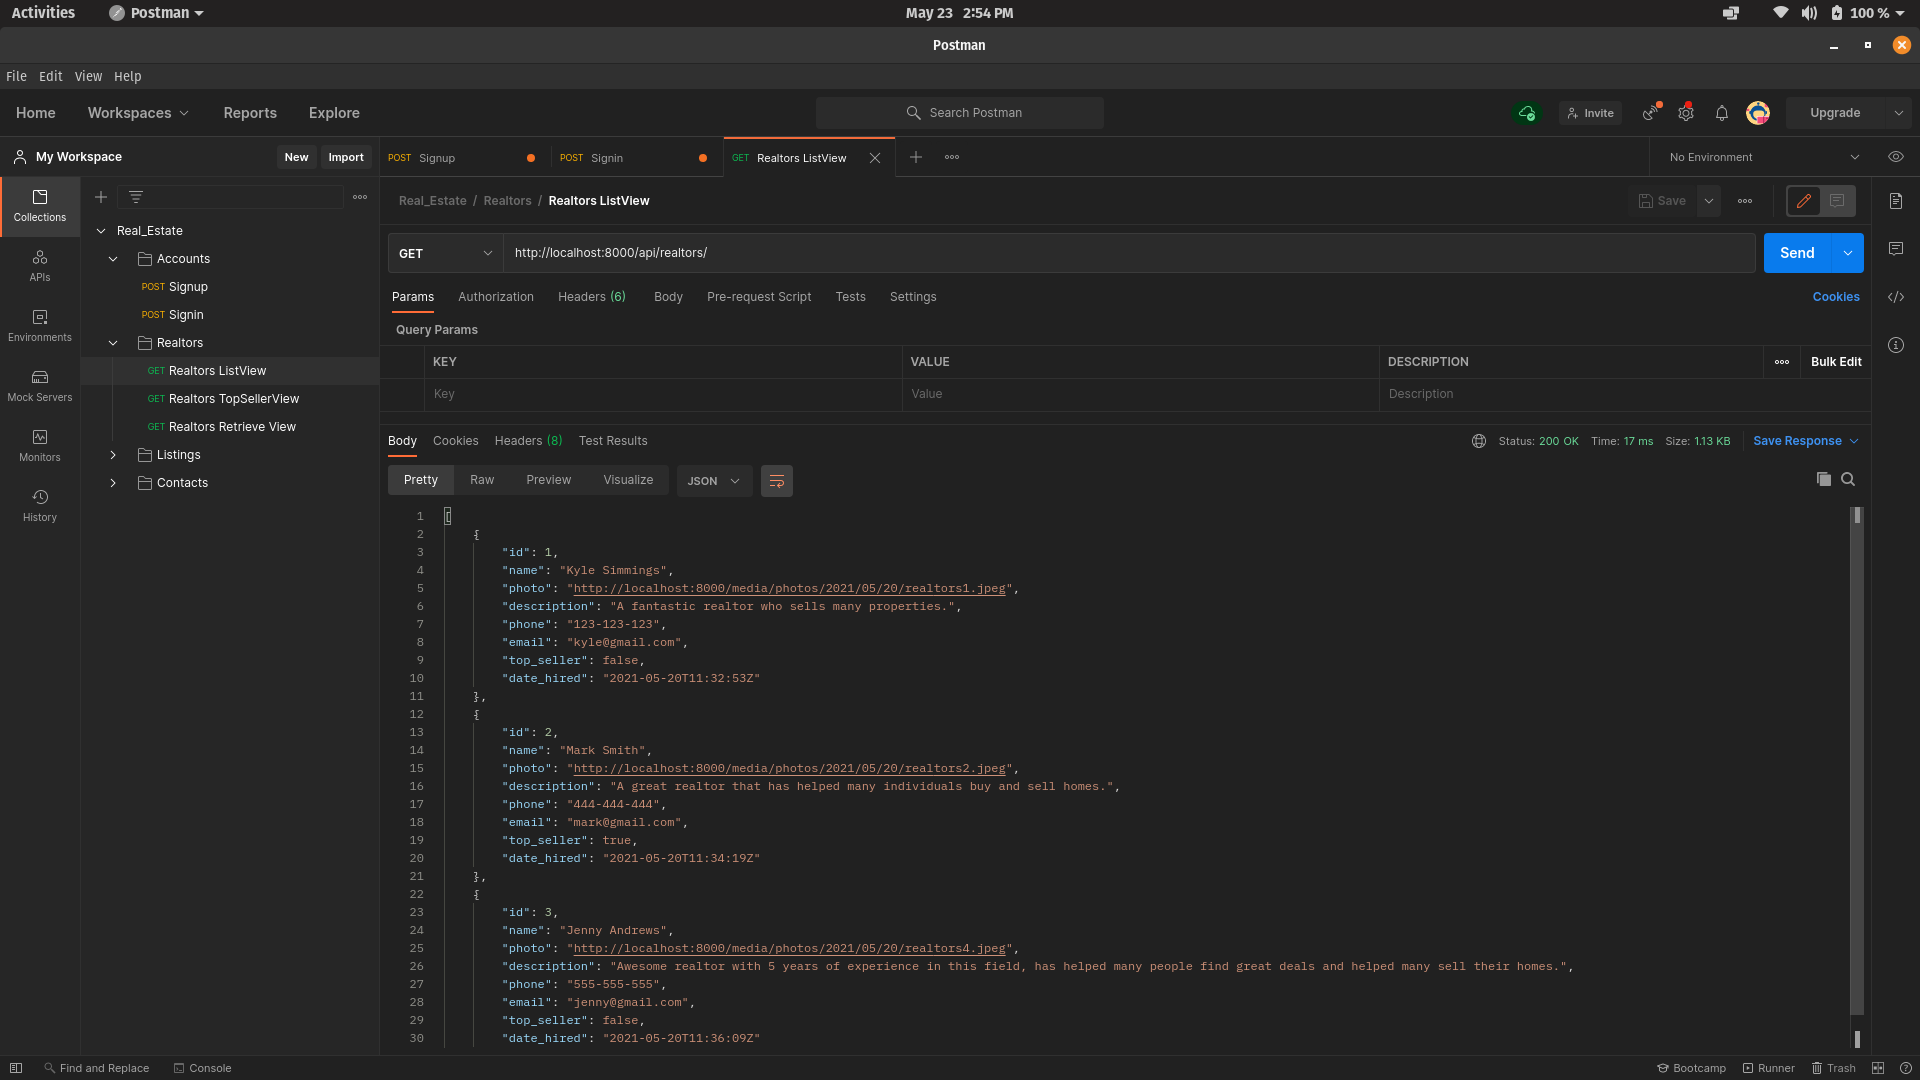The image size is (1920, 1080).
Task: Click the Send button
Action: click(1796, 253)
